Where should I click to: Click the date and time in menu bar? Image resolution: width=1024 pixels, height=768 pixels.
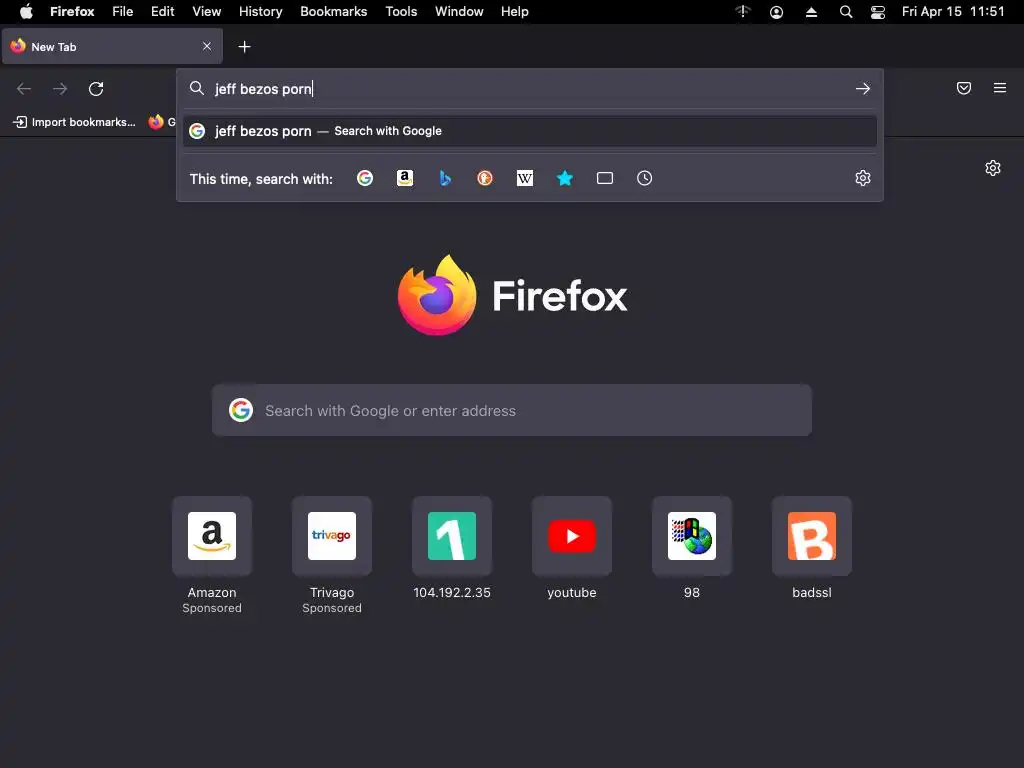coord(953,12)
